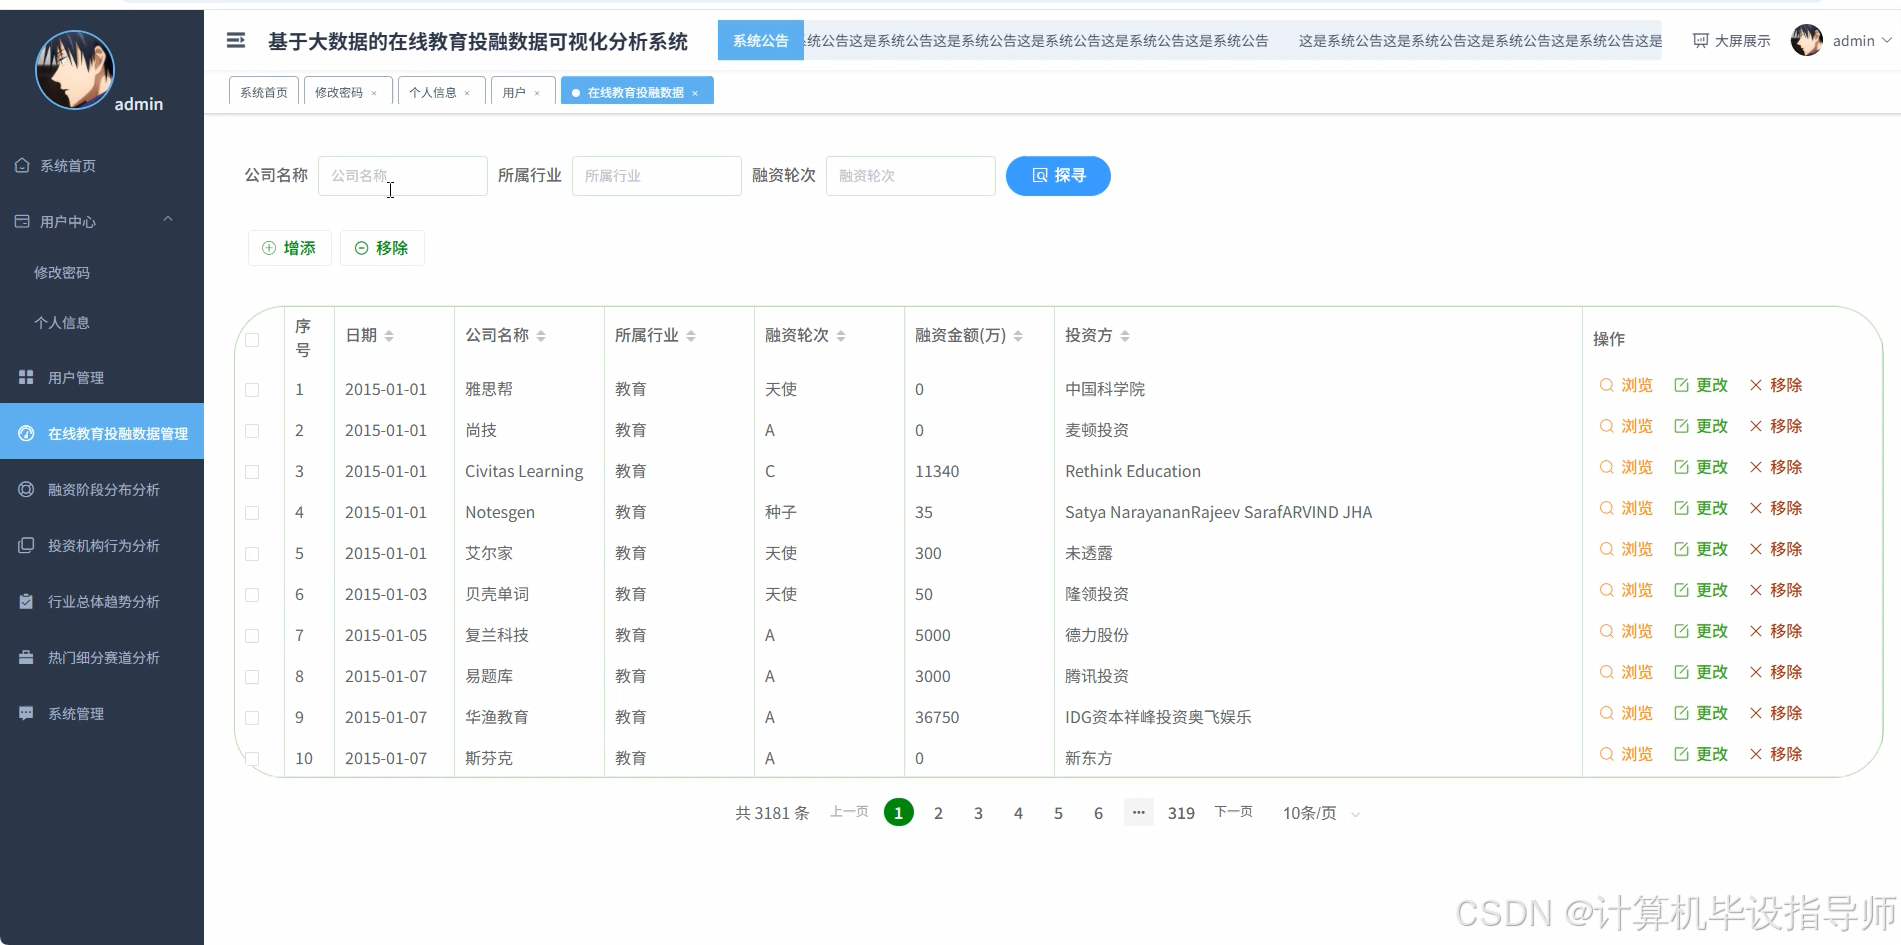This screenshot has height=945, width=1901.
Task: Go to page 2
Action: pyautogui.click(x=938, y=813)
